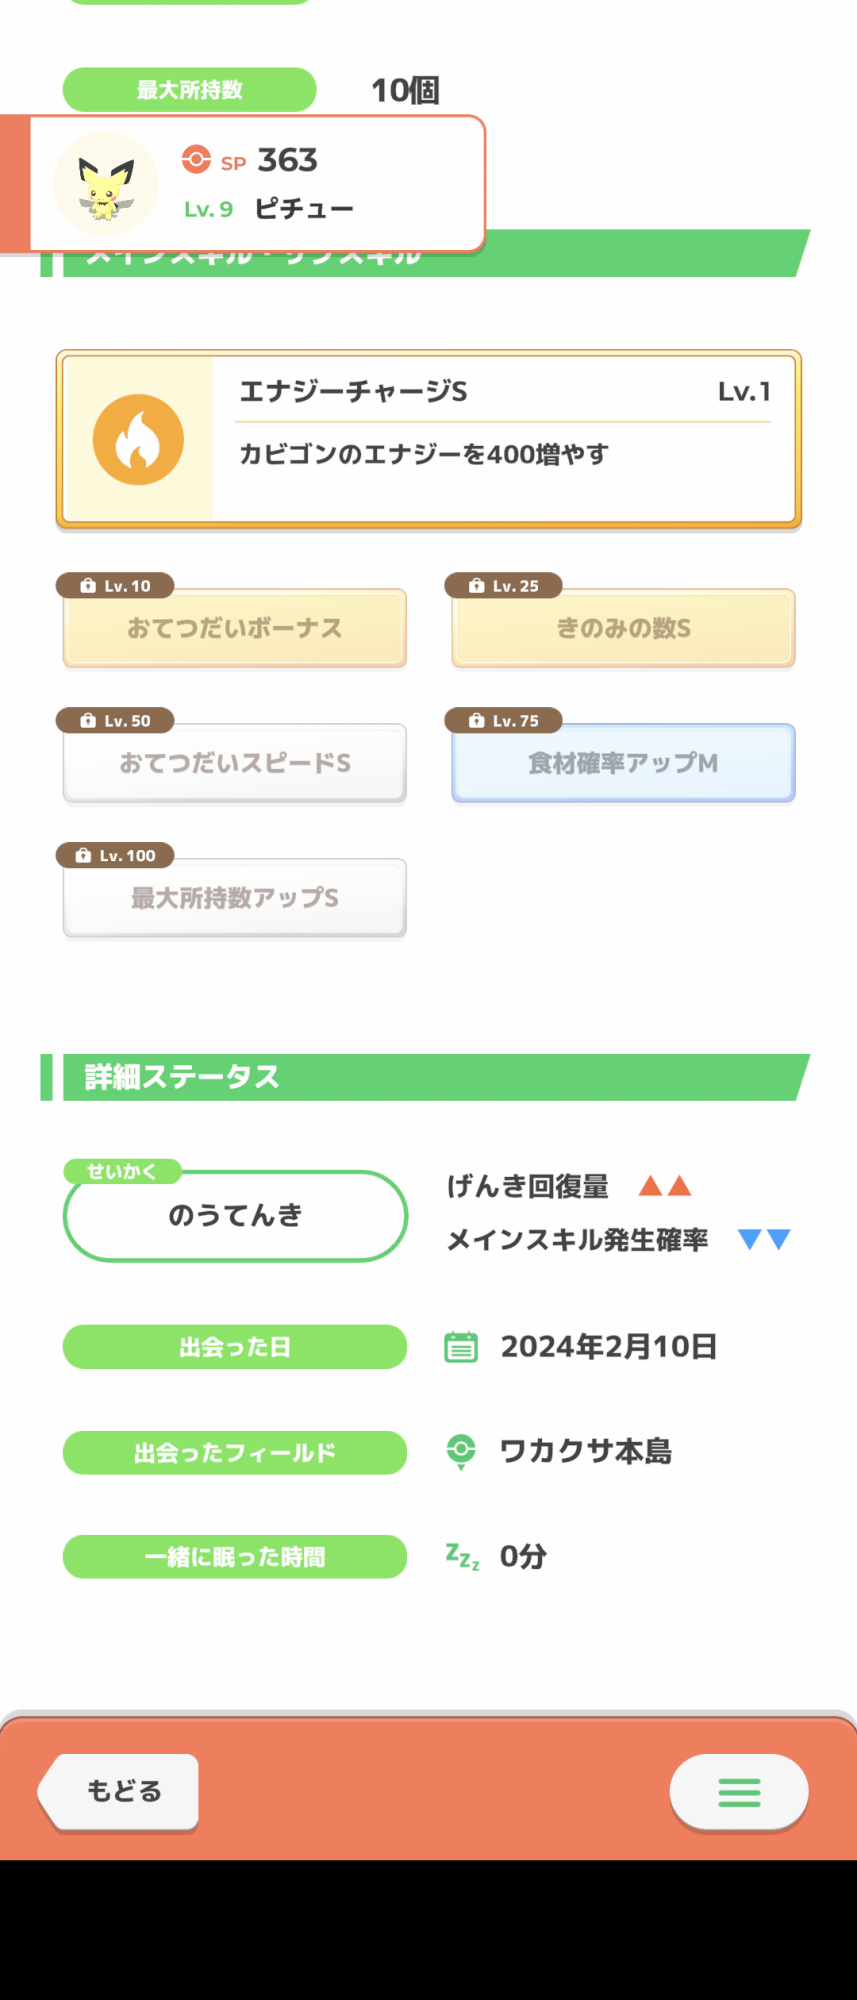Tap the locked おてつだいスピードS sub skill
This screenshot has width=857, height=2000.
coord(235,763)
